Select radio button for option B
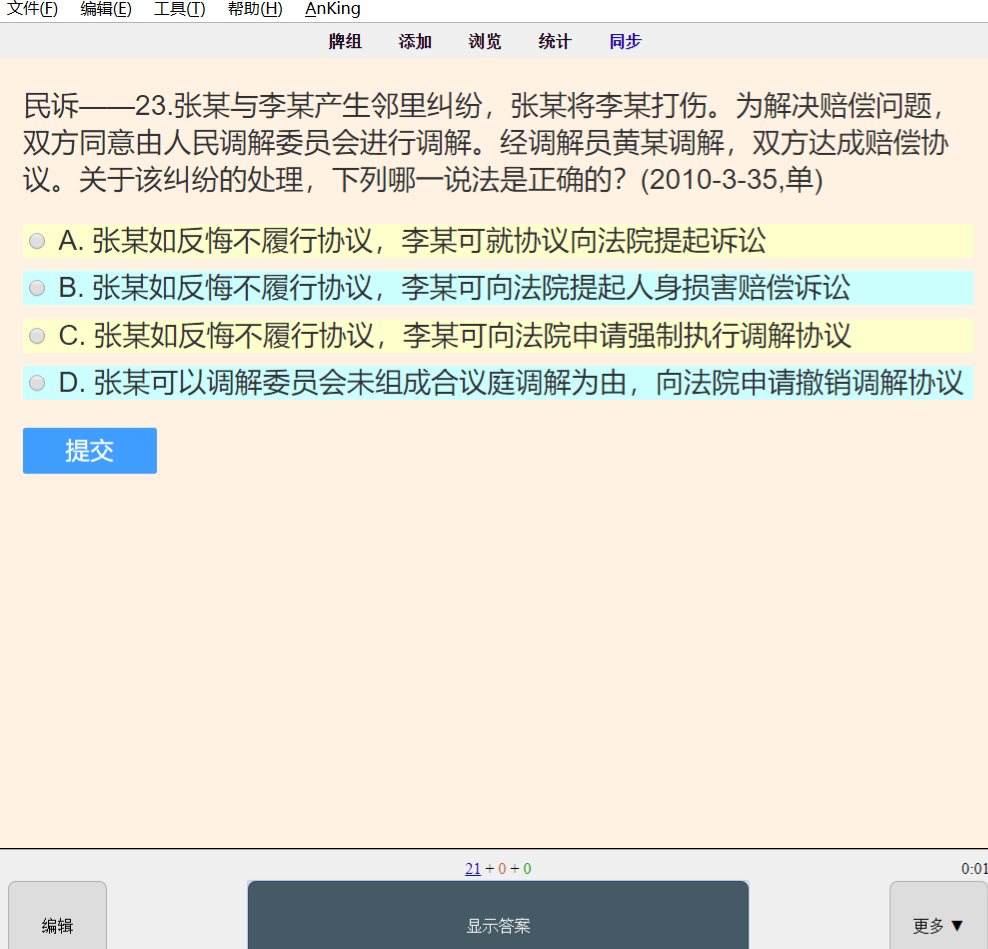The image size is (988, 949). point(37,288)
